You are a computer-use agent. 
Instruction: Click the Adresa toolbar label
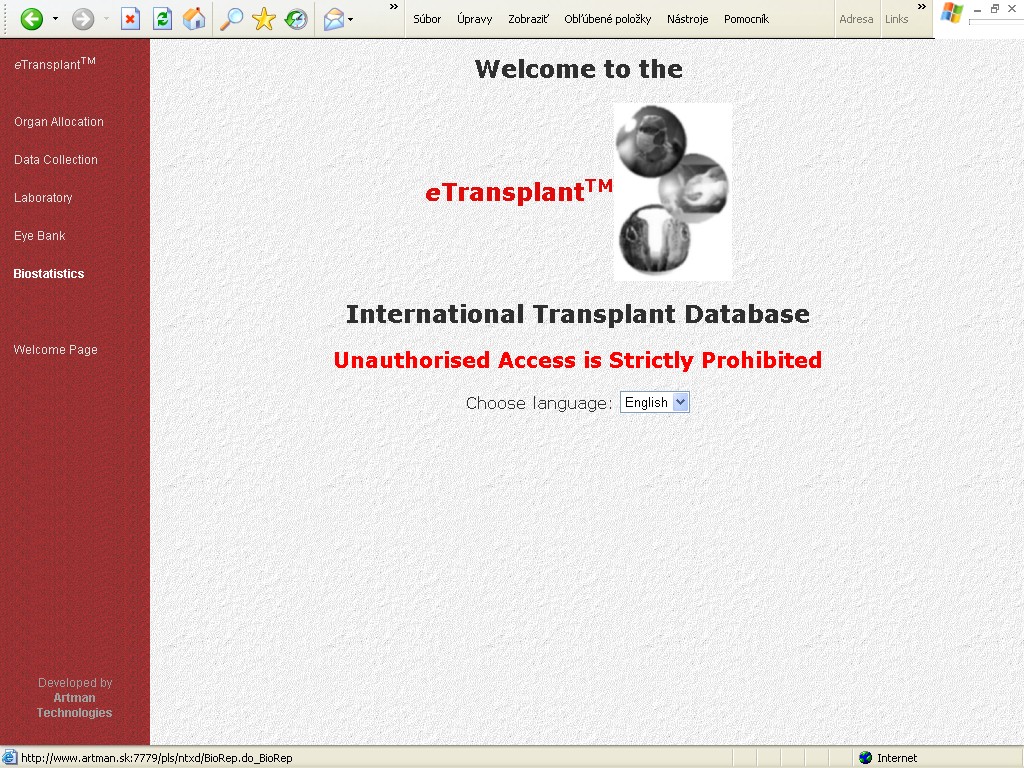(856, 19)
